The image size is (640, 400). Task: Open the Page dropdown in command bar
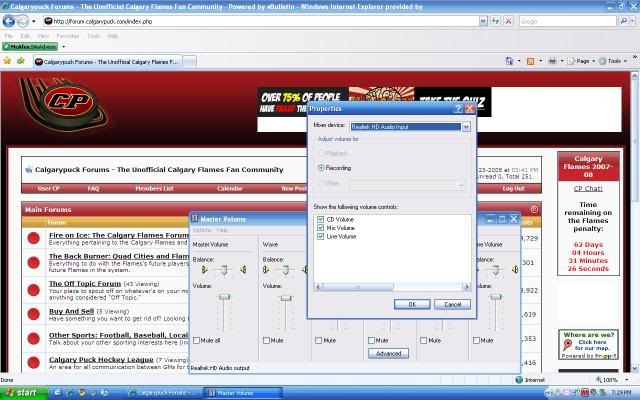coord(582,61)
